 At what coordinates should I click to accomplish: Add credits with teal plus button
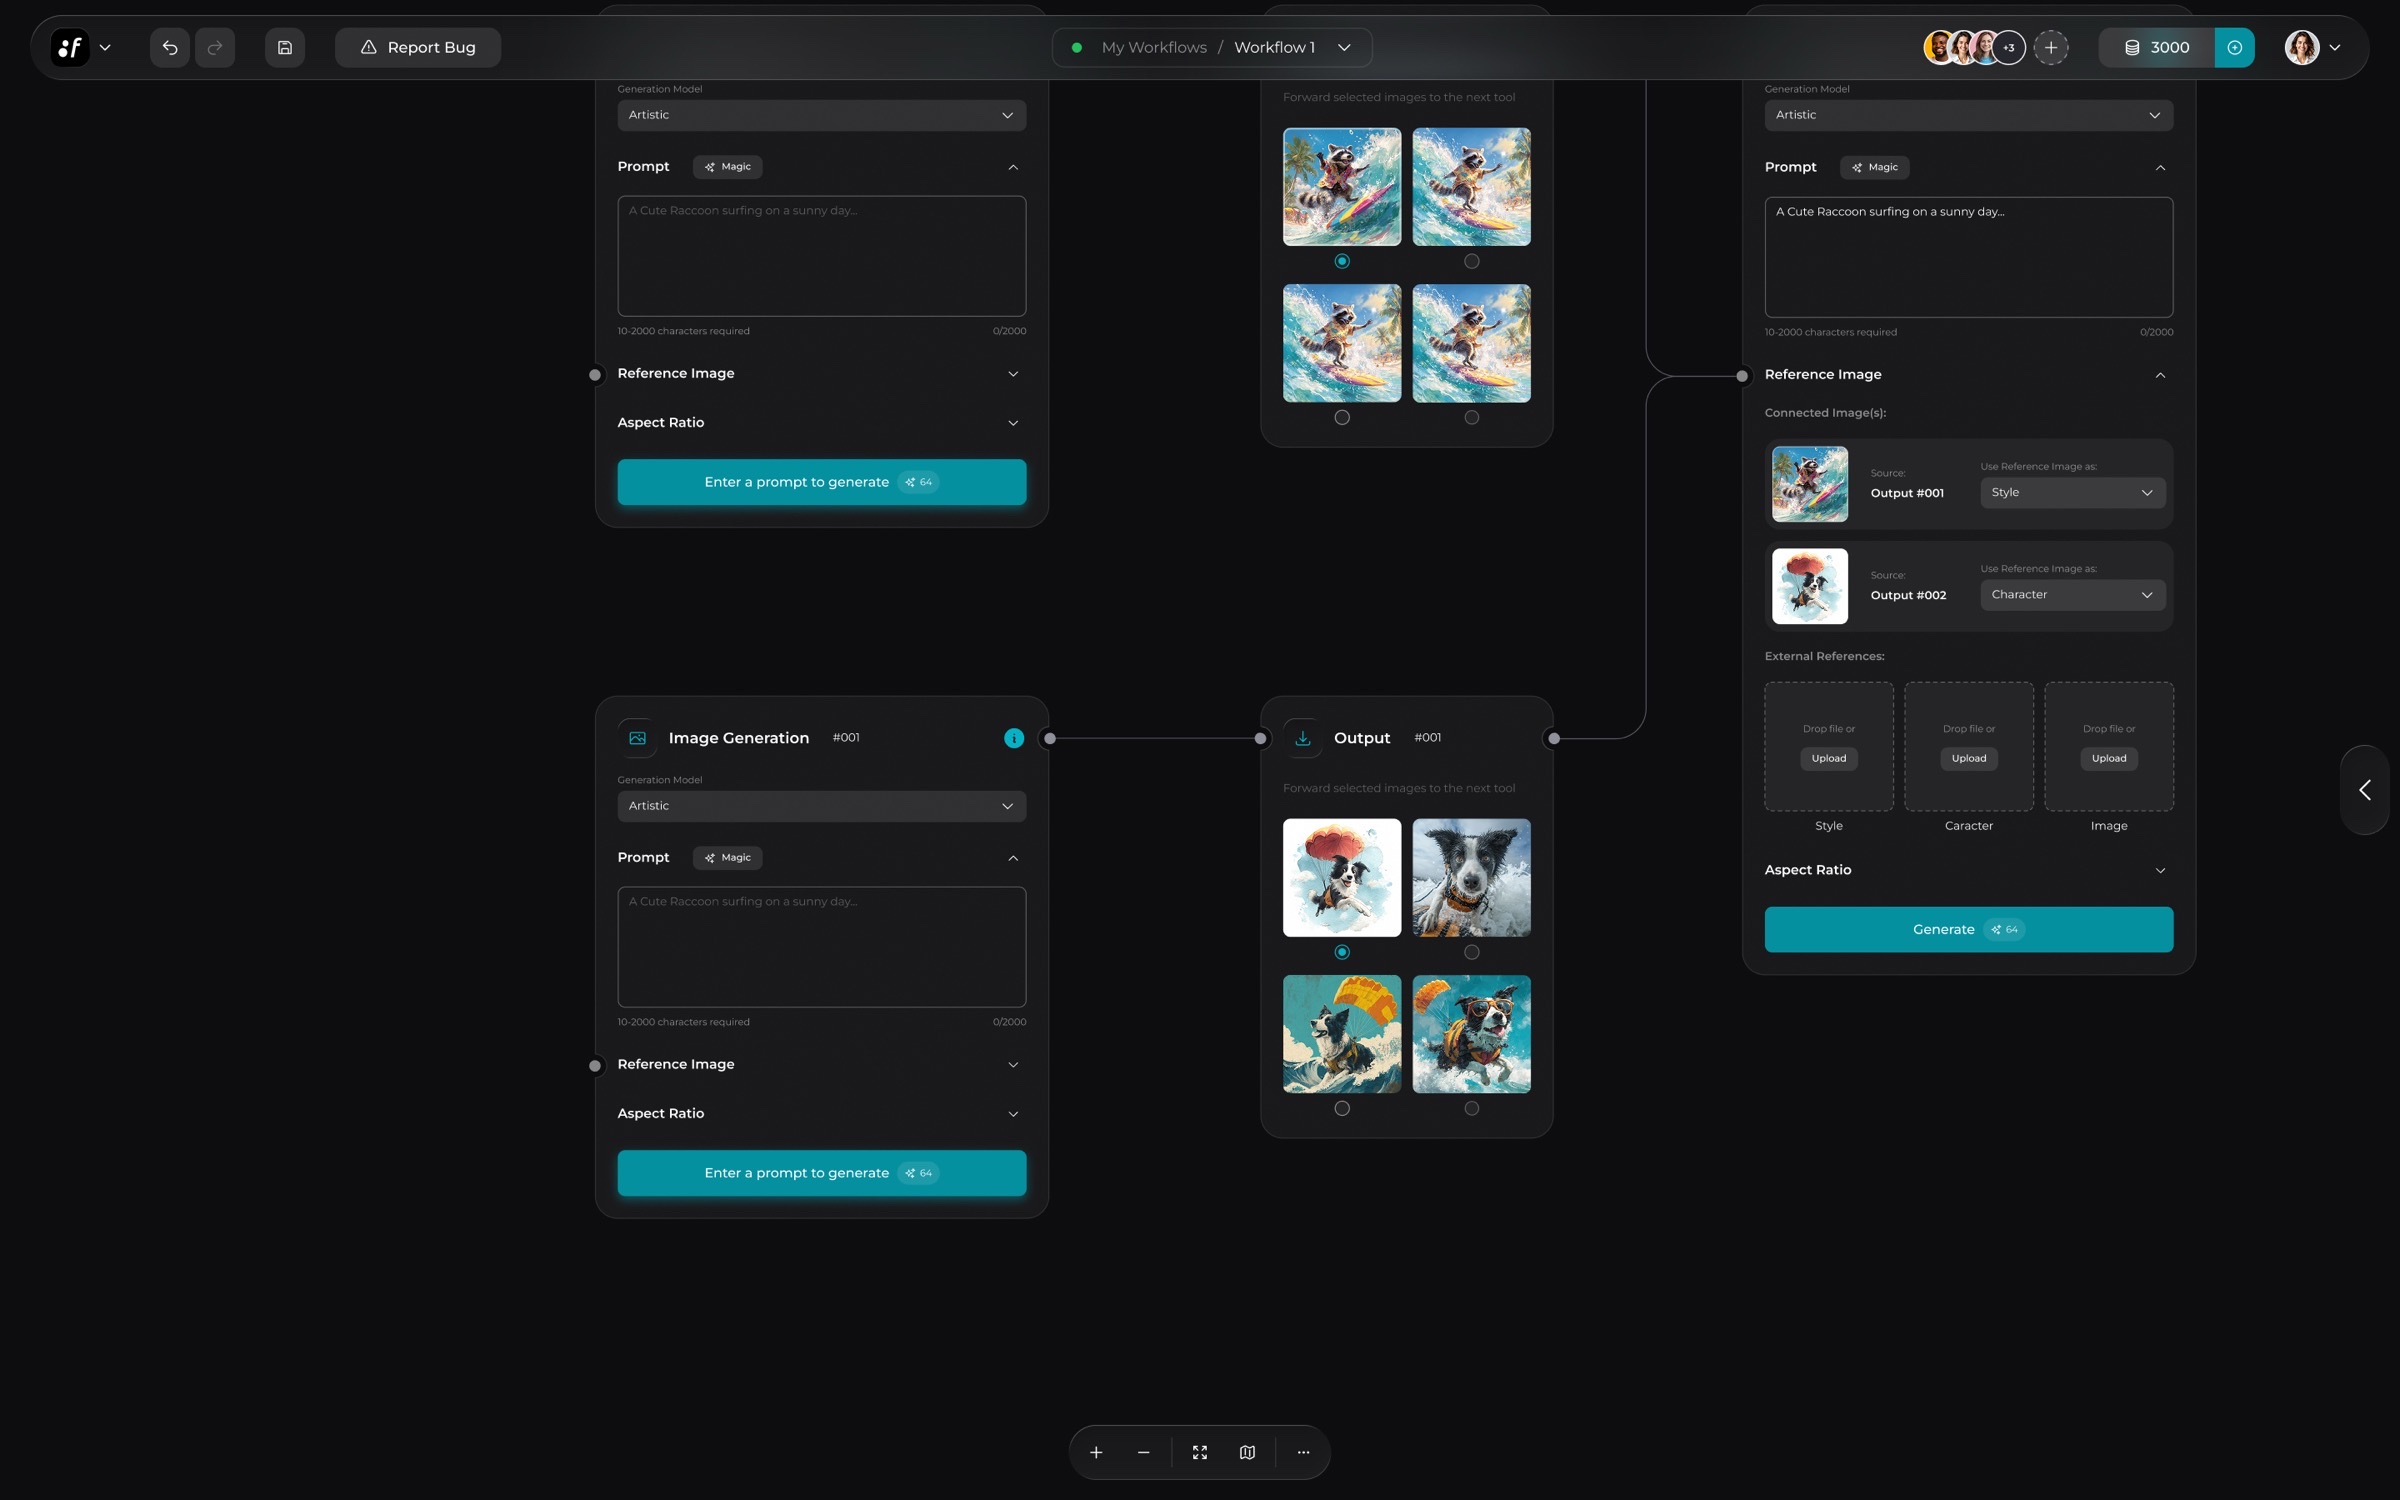click(2234, 47)
